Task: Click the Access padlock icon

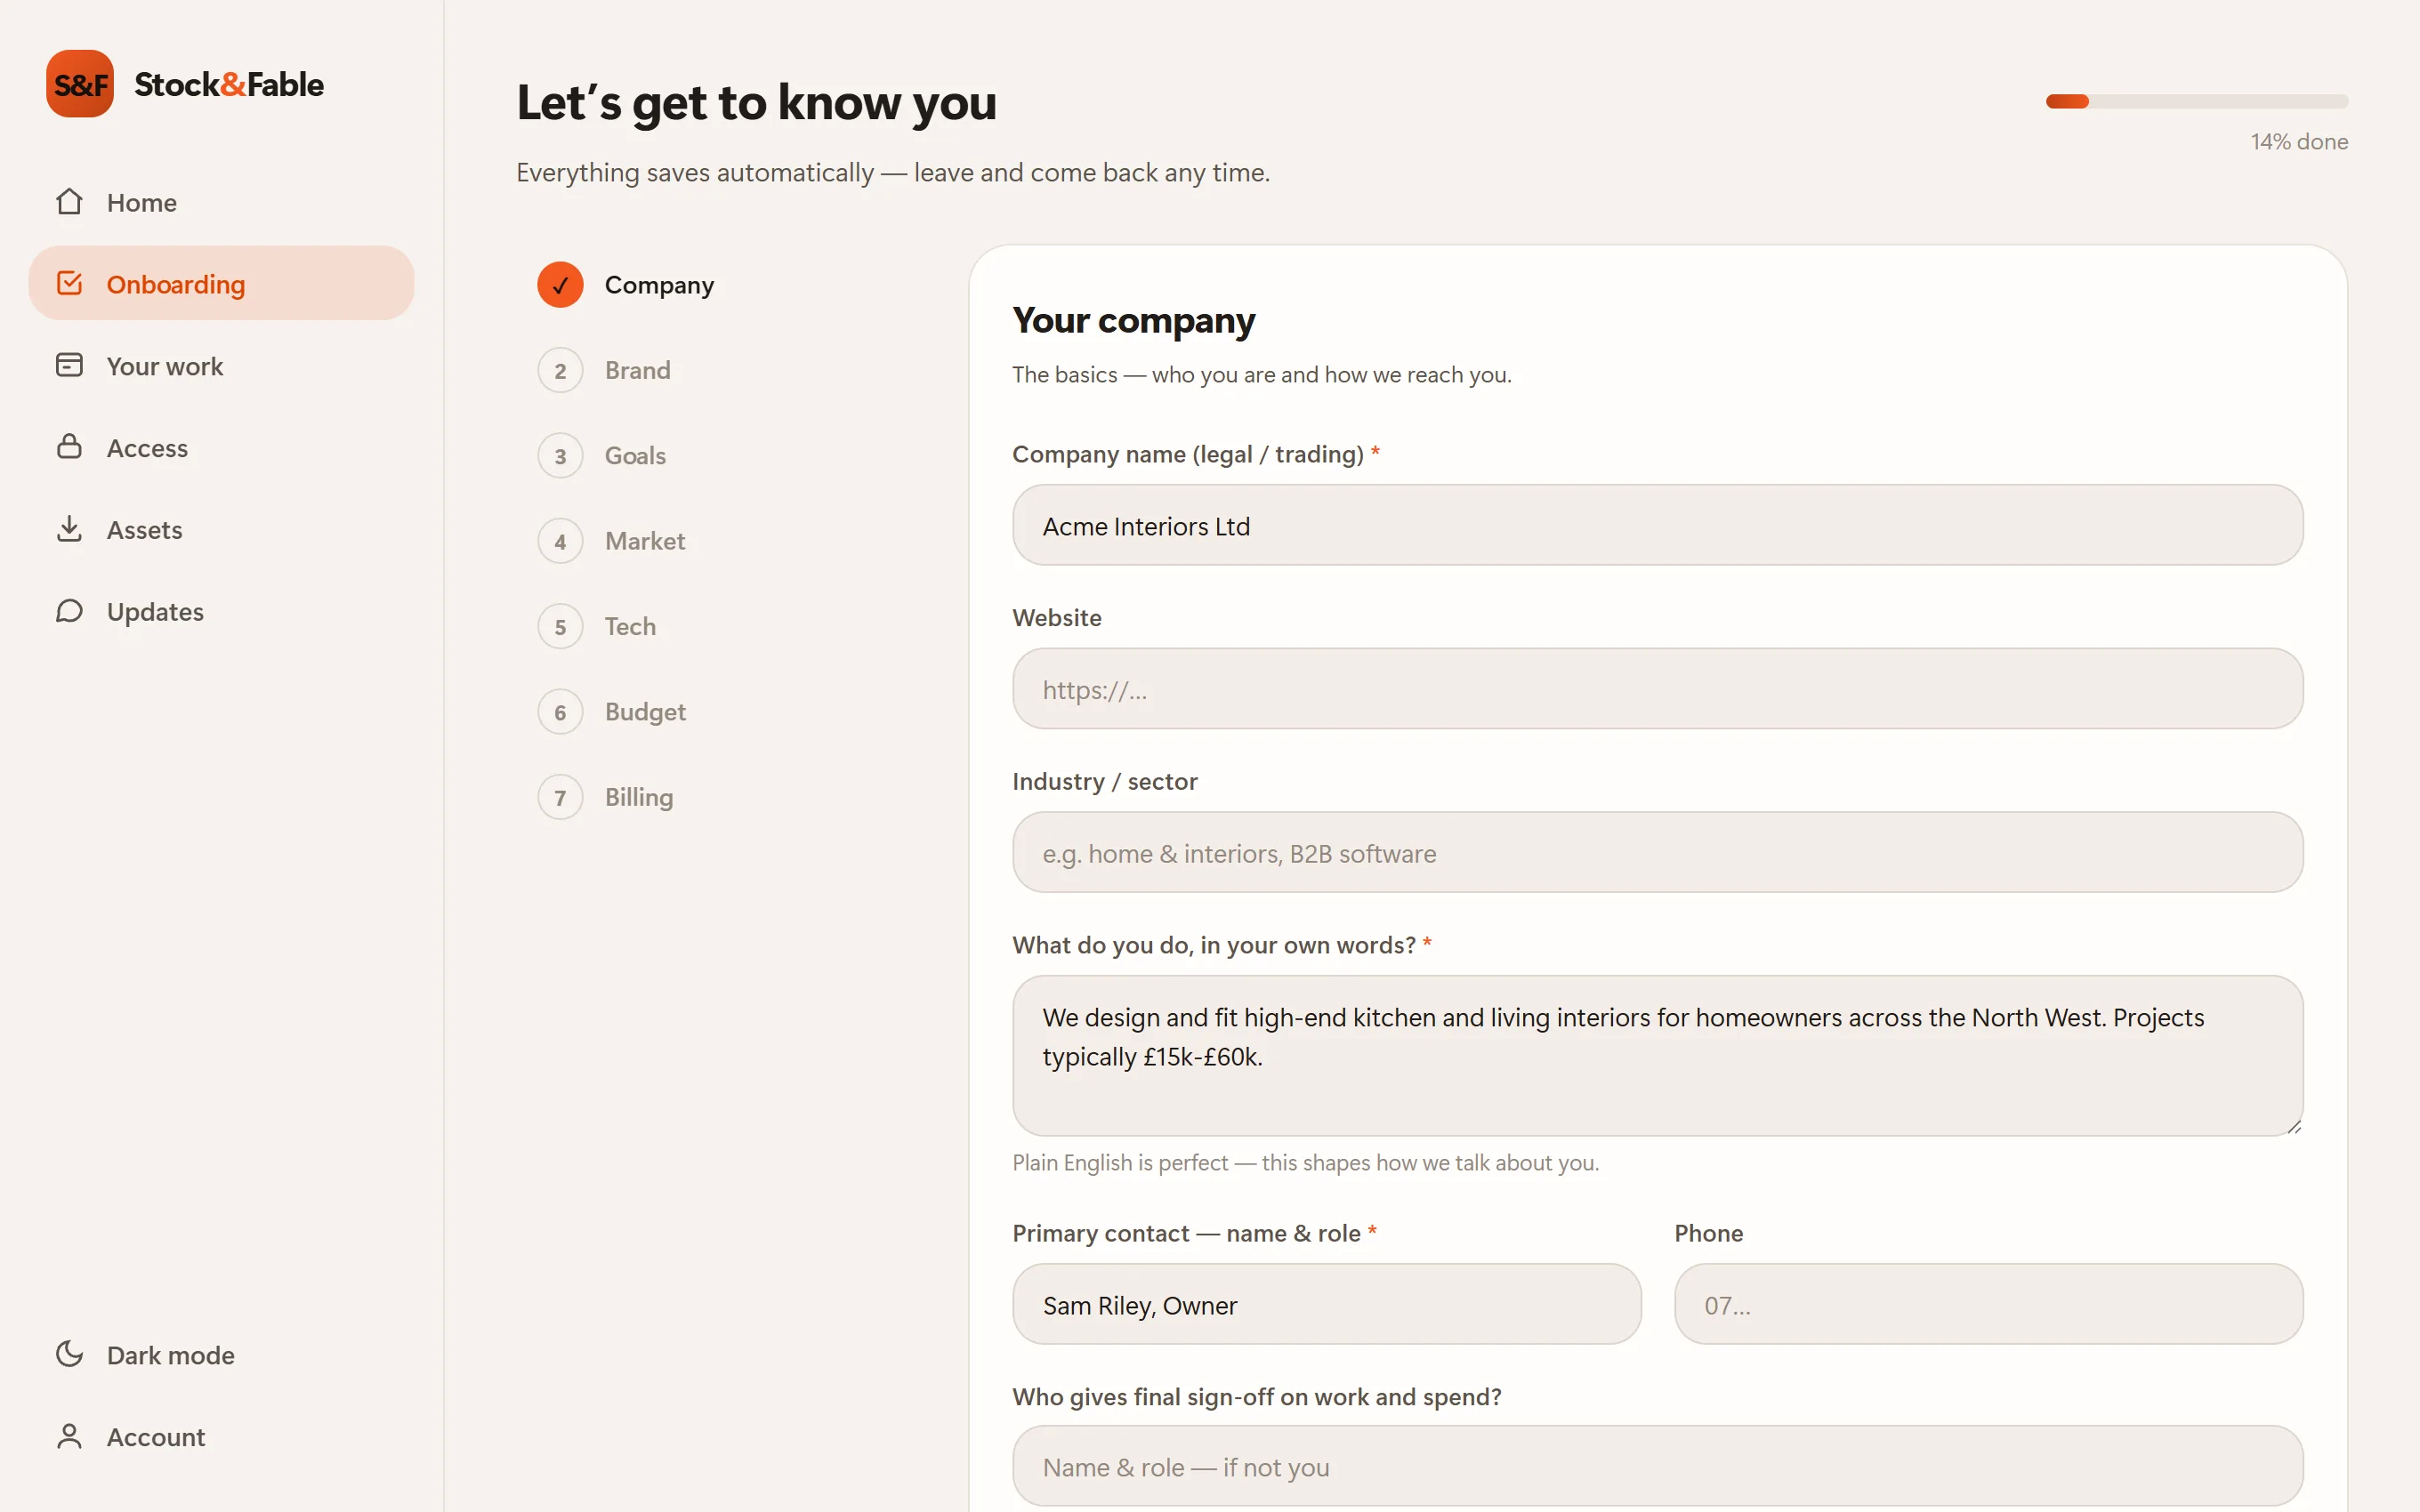Action: pos(69,447)
